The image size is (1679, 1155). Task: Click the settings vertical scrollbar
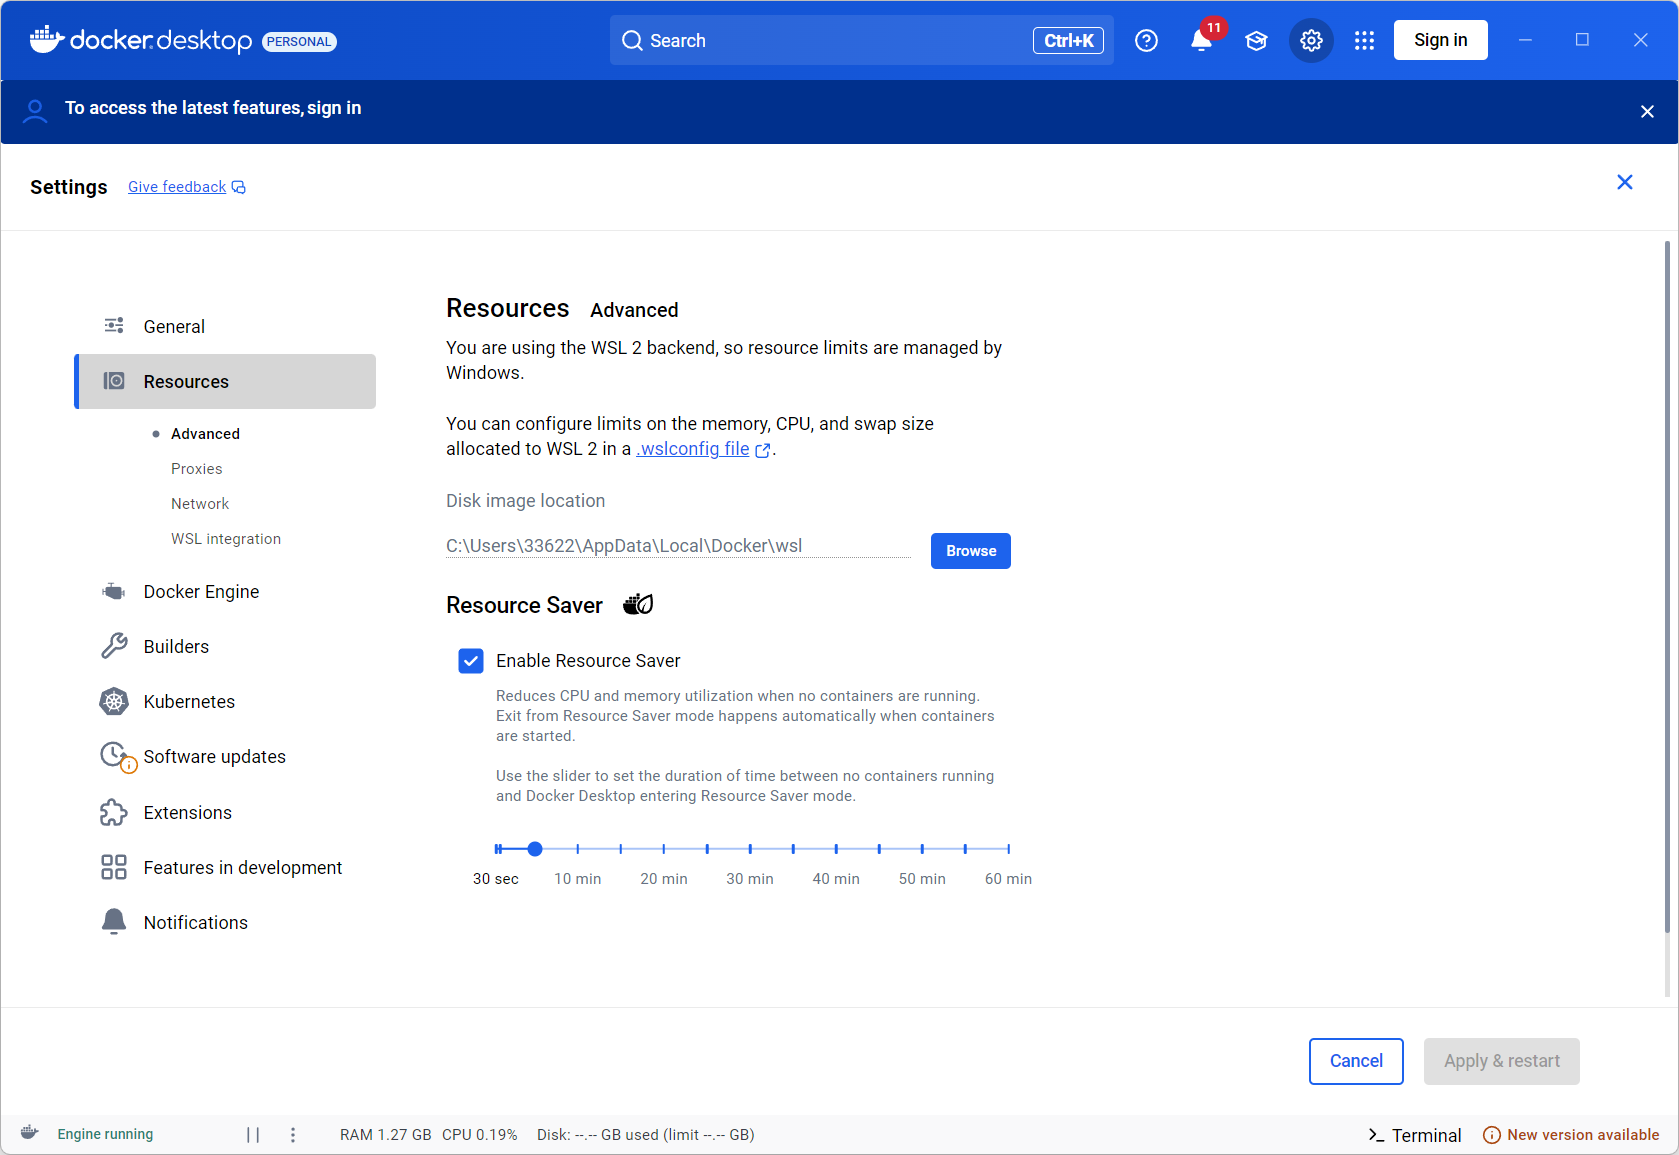click(1667, 587)
